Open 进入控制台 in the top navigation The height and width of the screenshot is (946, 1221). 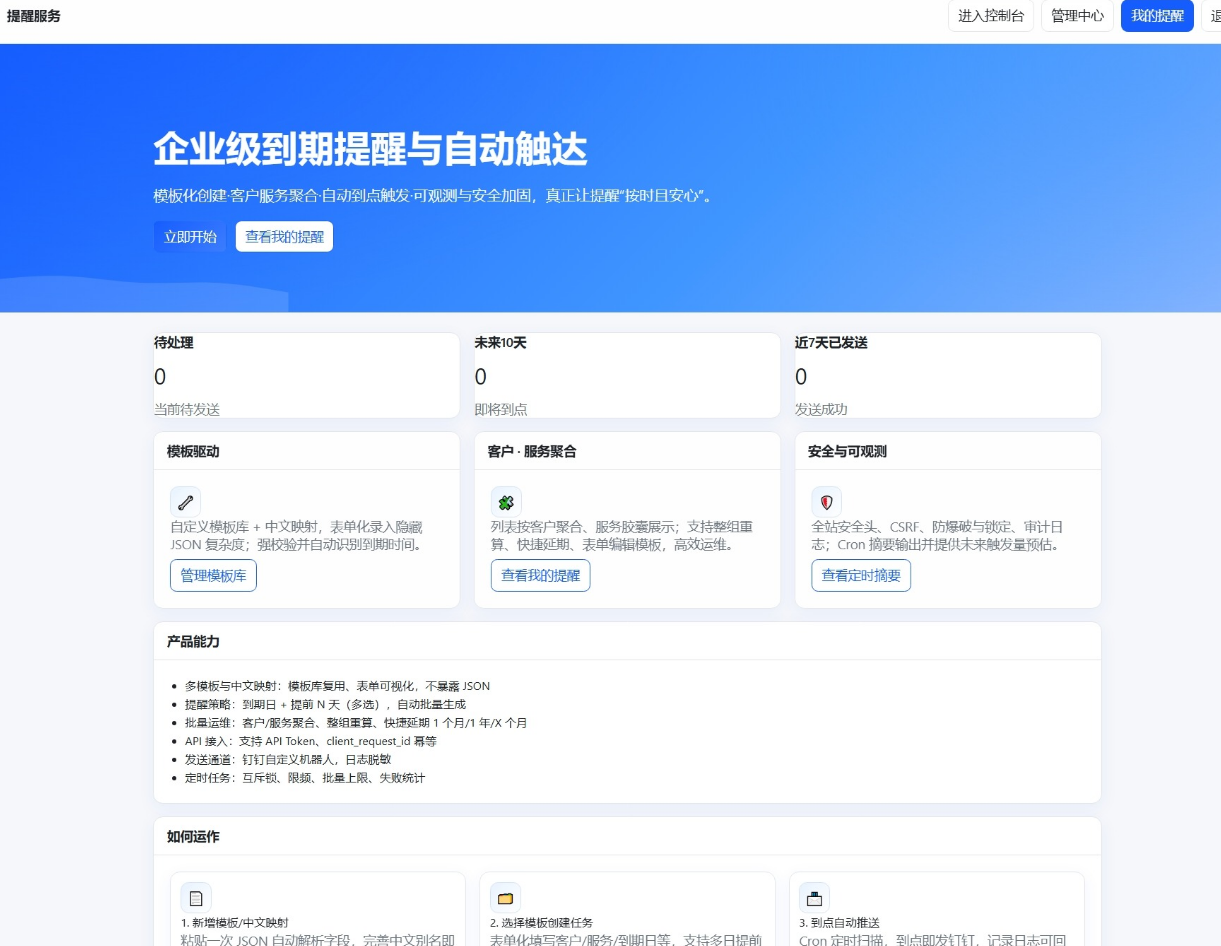pos(991,16)
